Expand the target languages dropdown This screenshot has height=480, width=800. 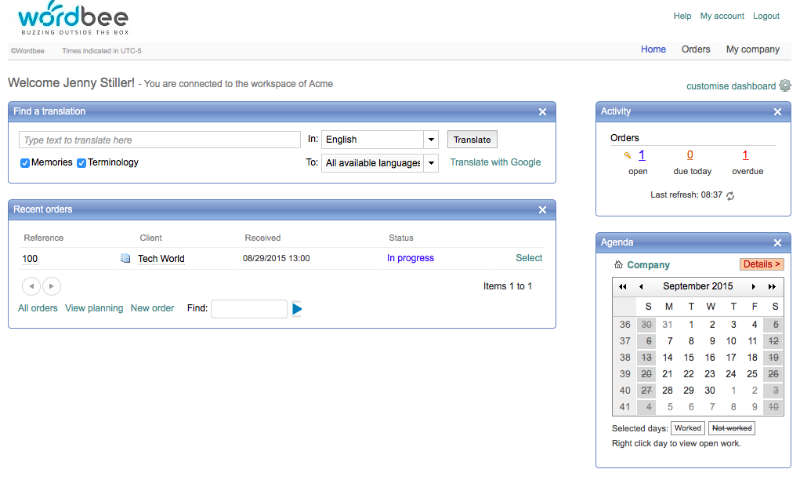(431, 163)
